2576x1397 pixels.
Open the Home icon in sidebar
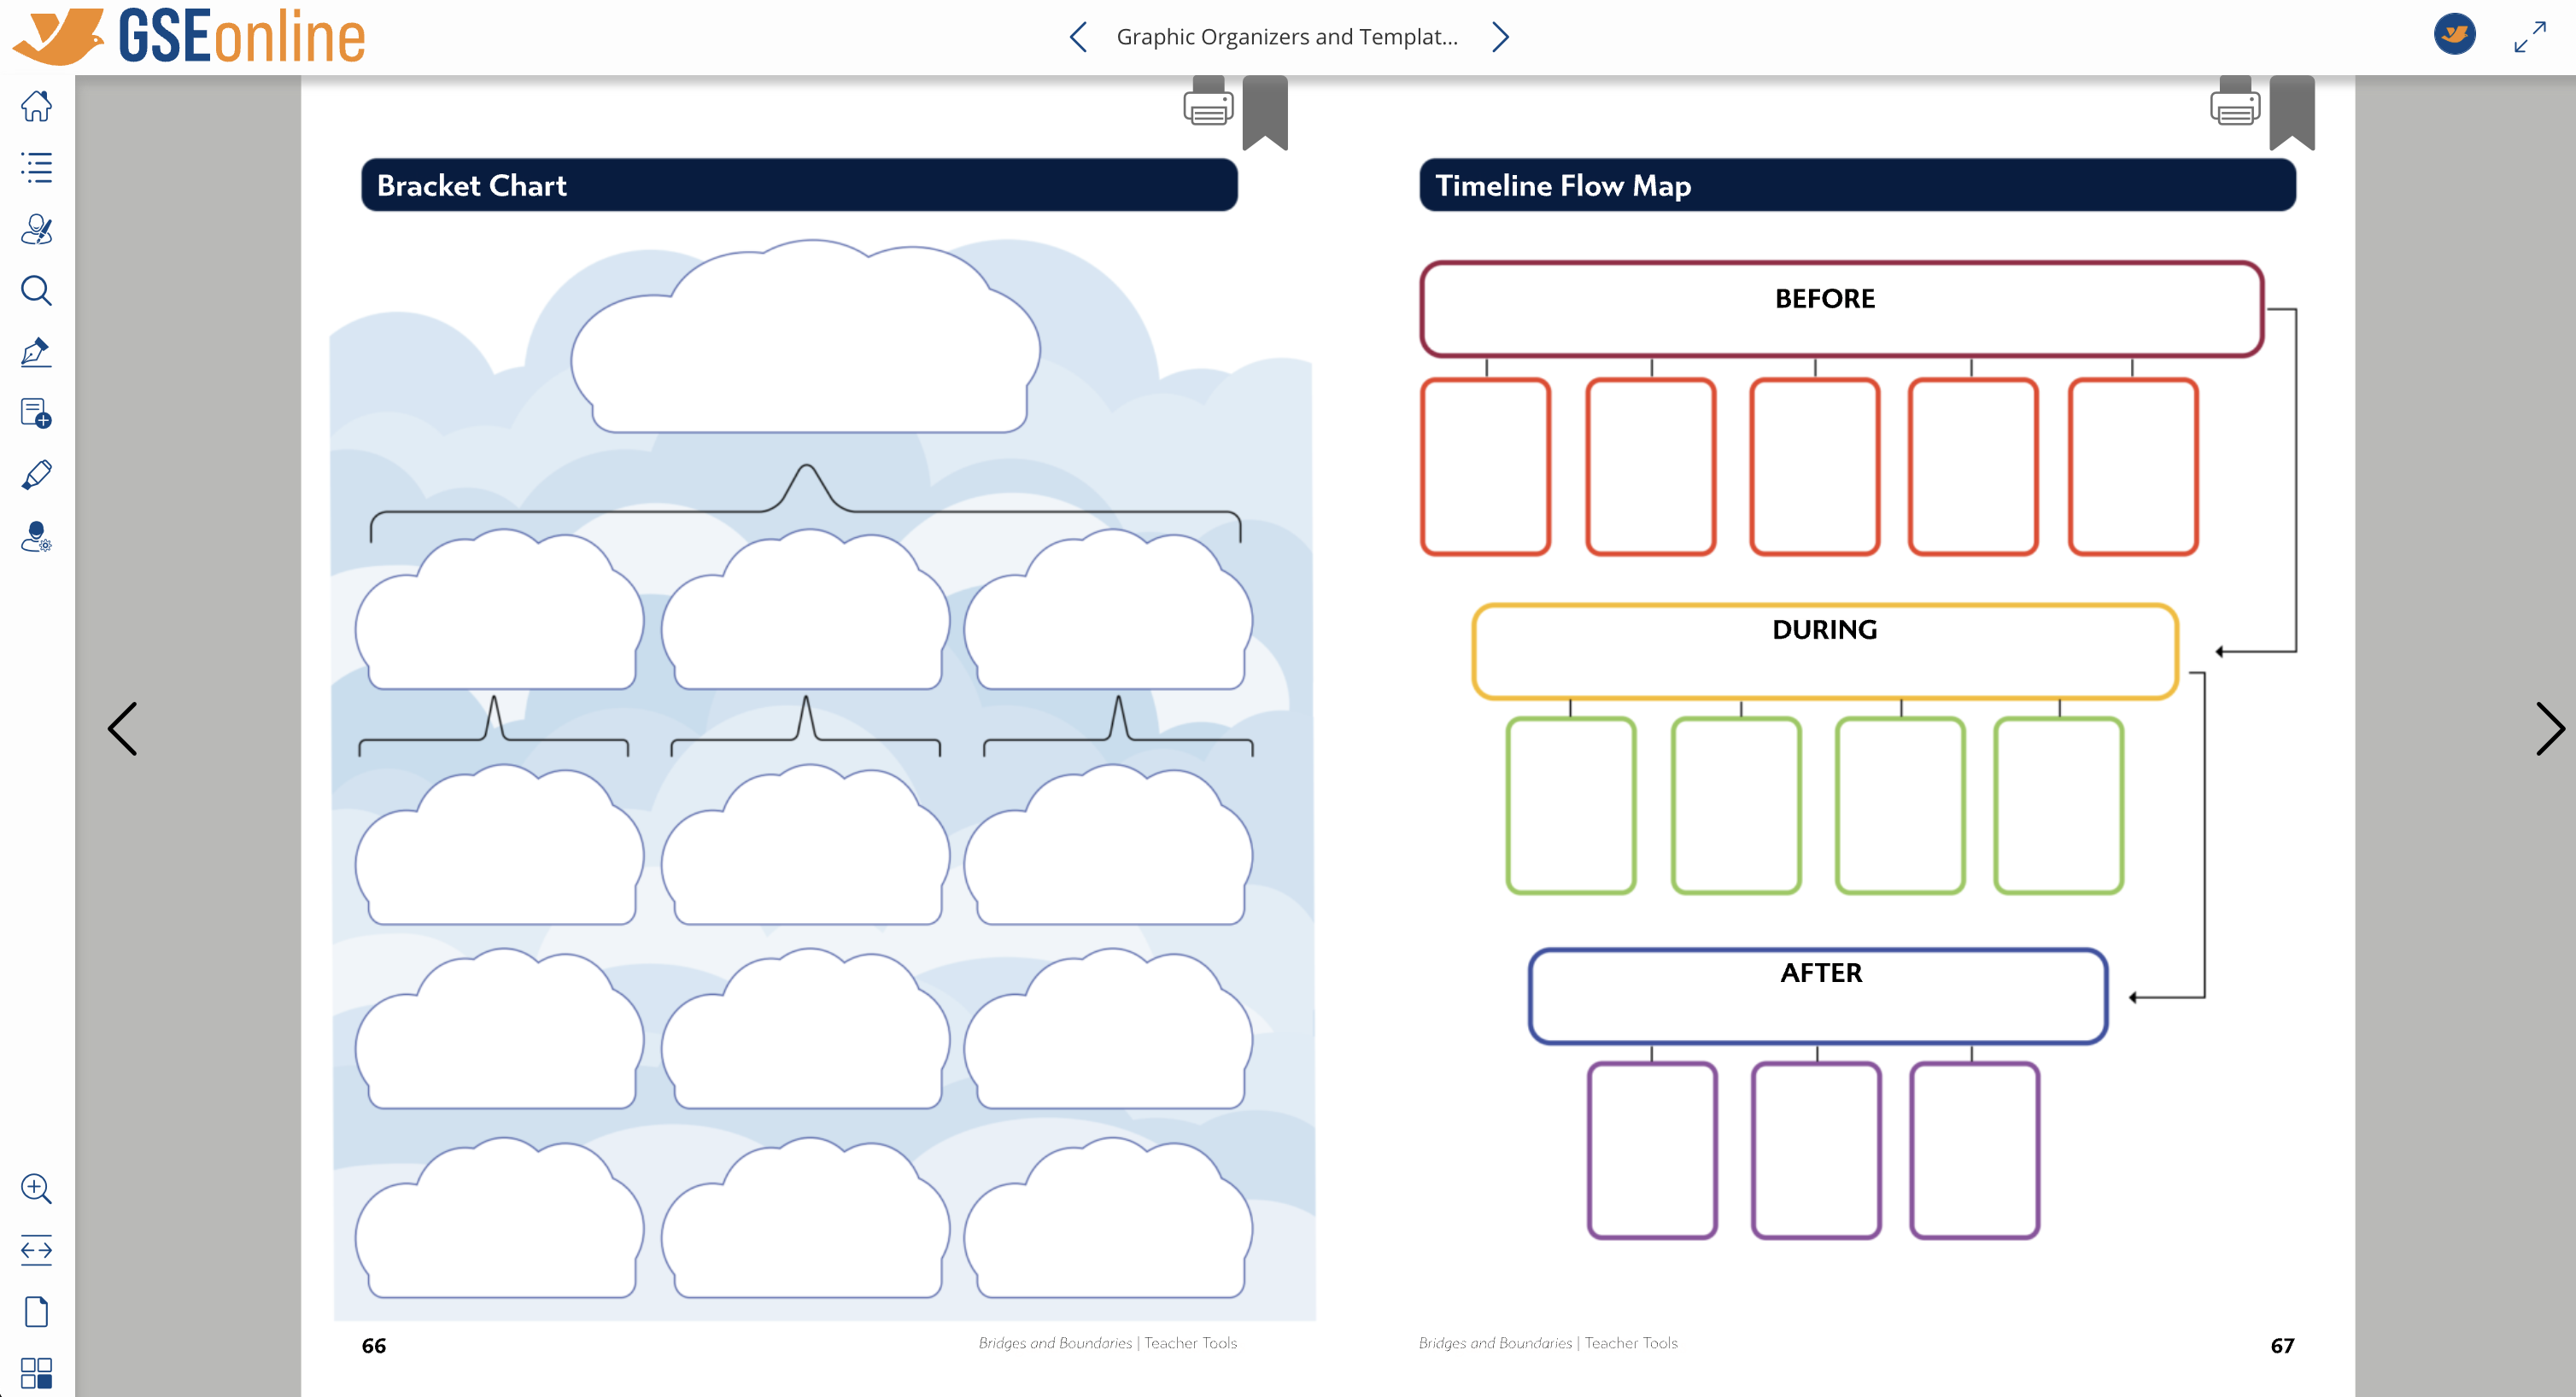[37, 106]
